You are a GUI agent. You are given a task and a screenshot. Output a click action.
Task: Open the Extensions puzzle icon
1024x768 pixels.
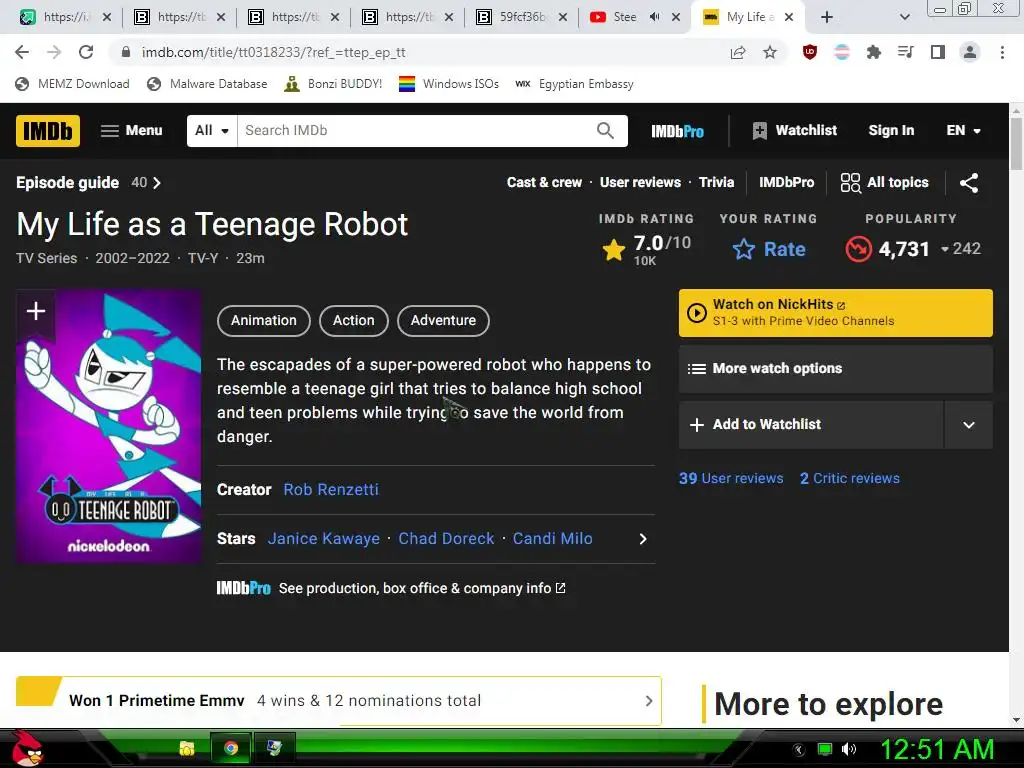coord(874,52)
